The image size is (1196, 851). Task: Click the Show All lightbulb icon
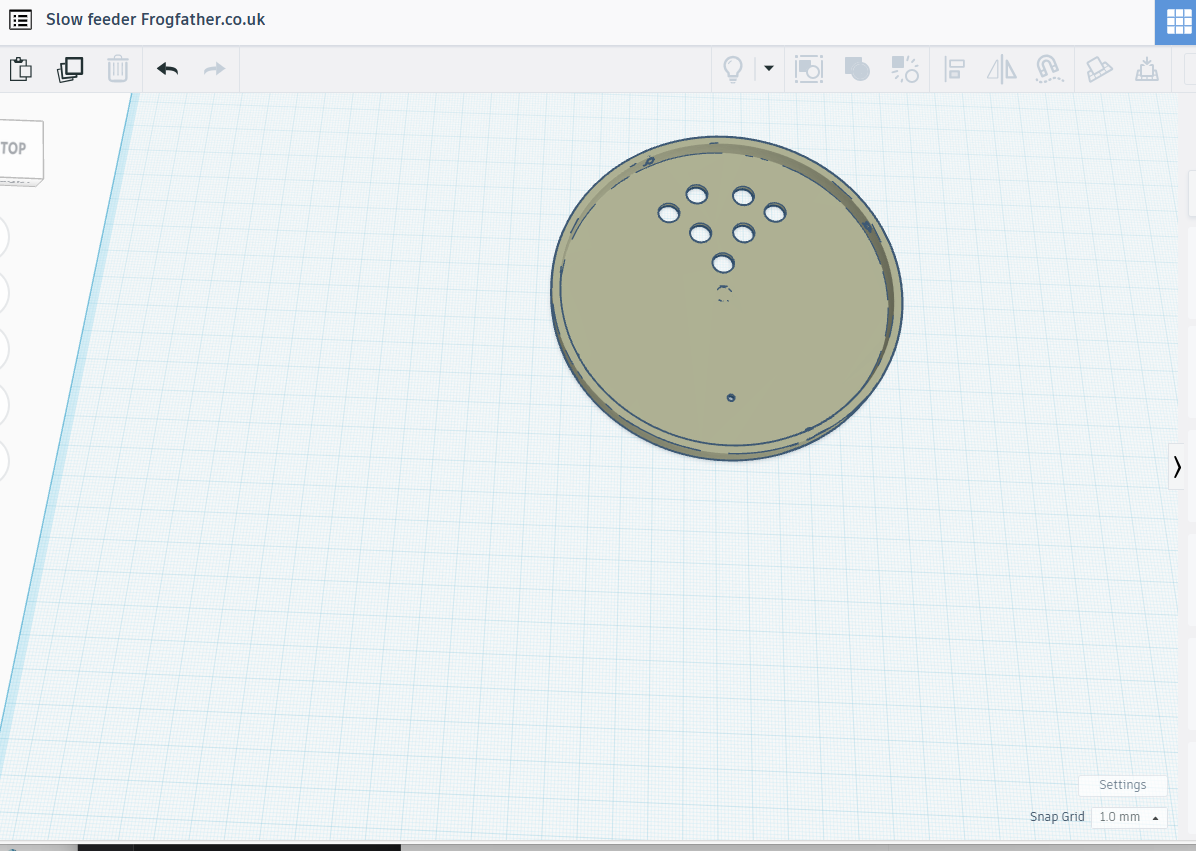tap(733, 69)
